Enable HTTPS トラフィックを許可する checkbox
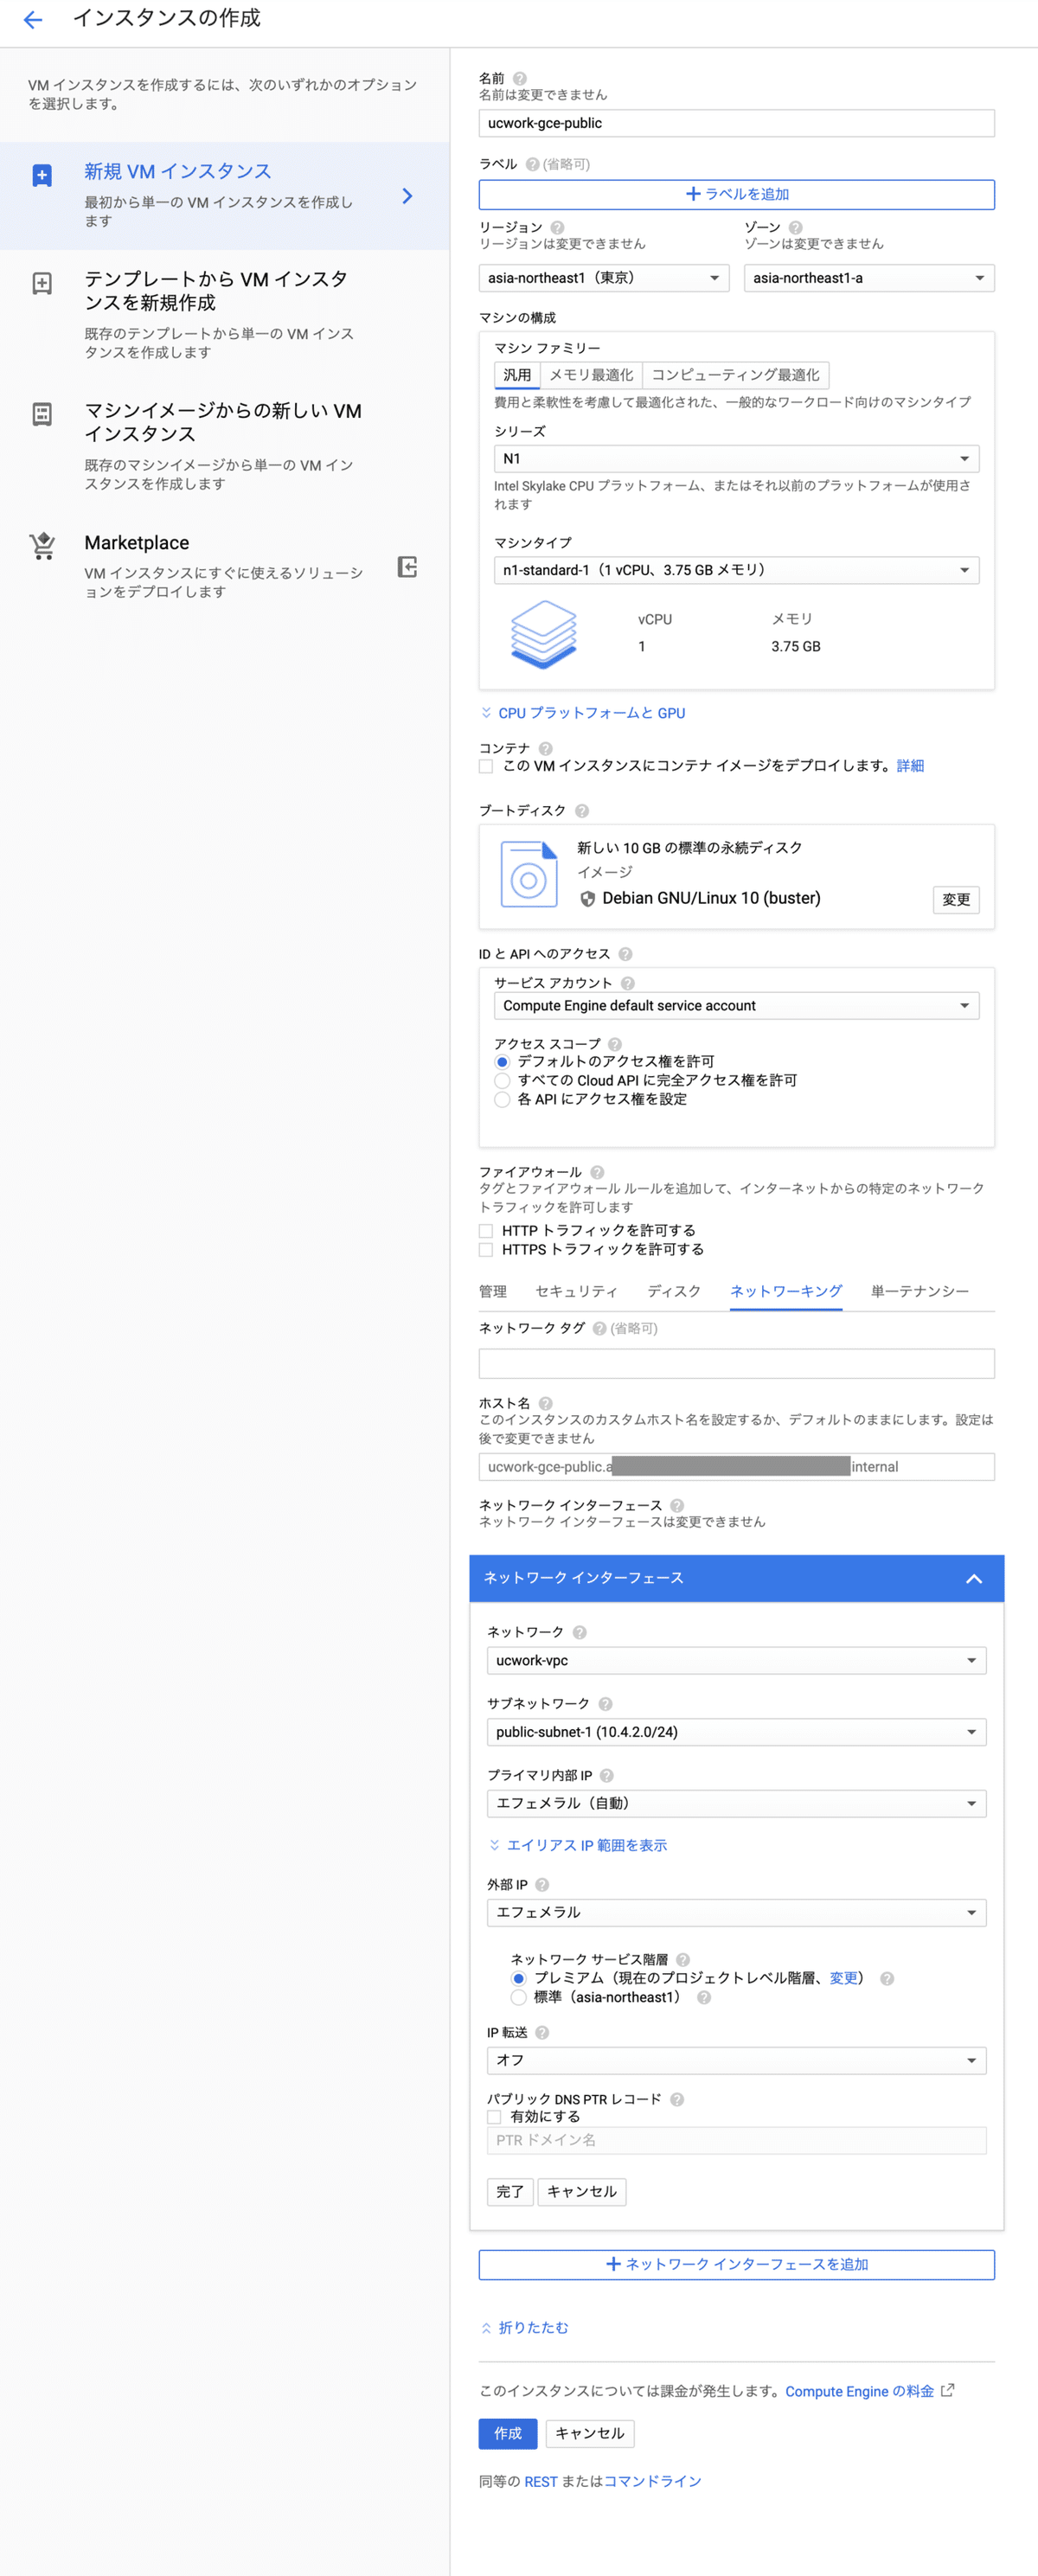Screen dimensions: 1038x2576 486,1250
